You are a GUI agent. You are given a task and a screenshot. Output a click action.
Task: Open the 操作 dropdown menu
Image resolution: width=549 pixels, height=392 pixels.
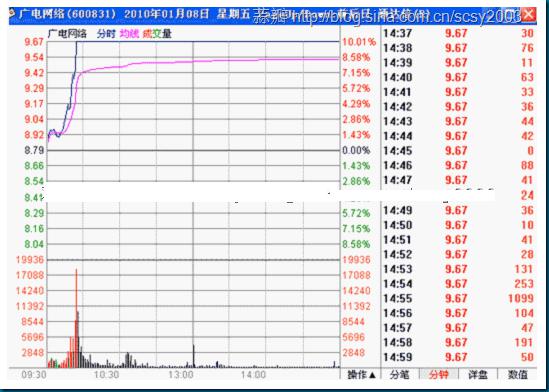pyautogui.click(x=361, y=375)
